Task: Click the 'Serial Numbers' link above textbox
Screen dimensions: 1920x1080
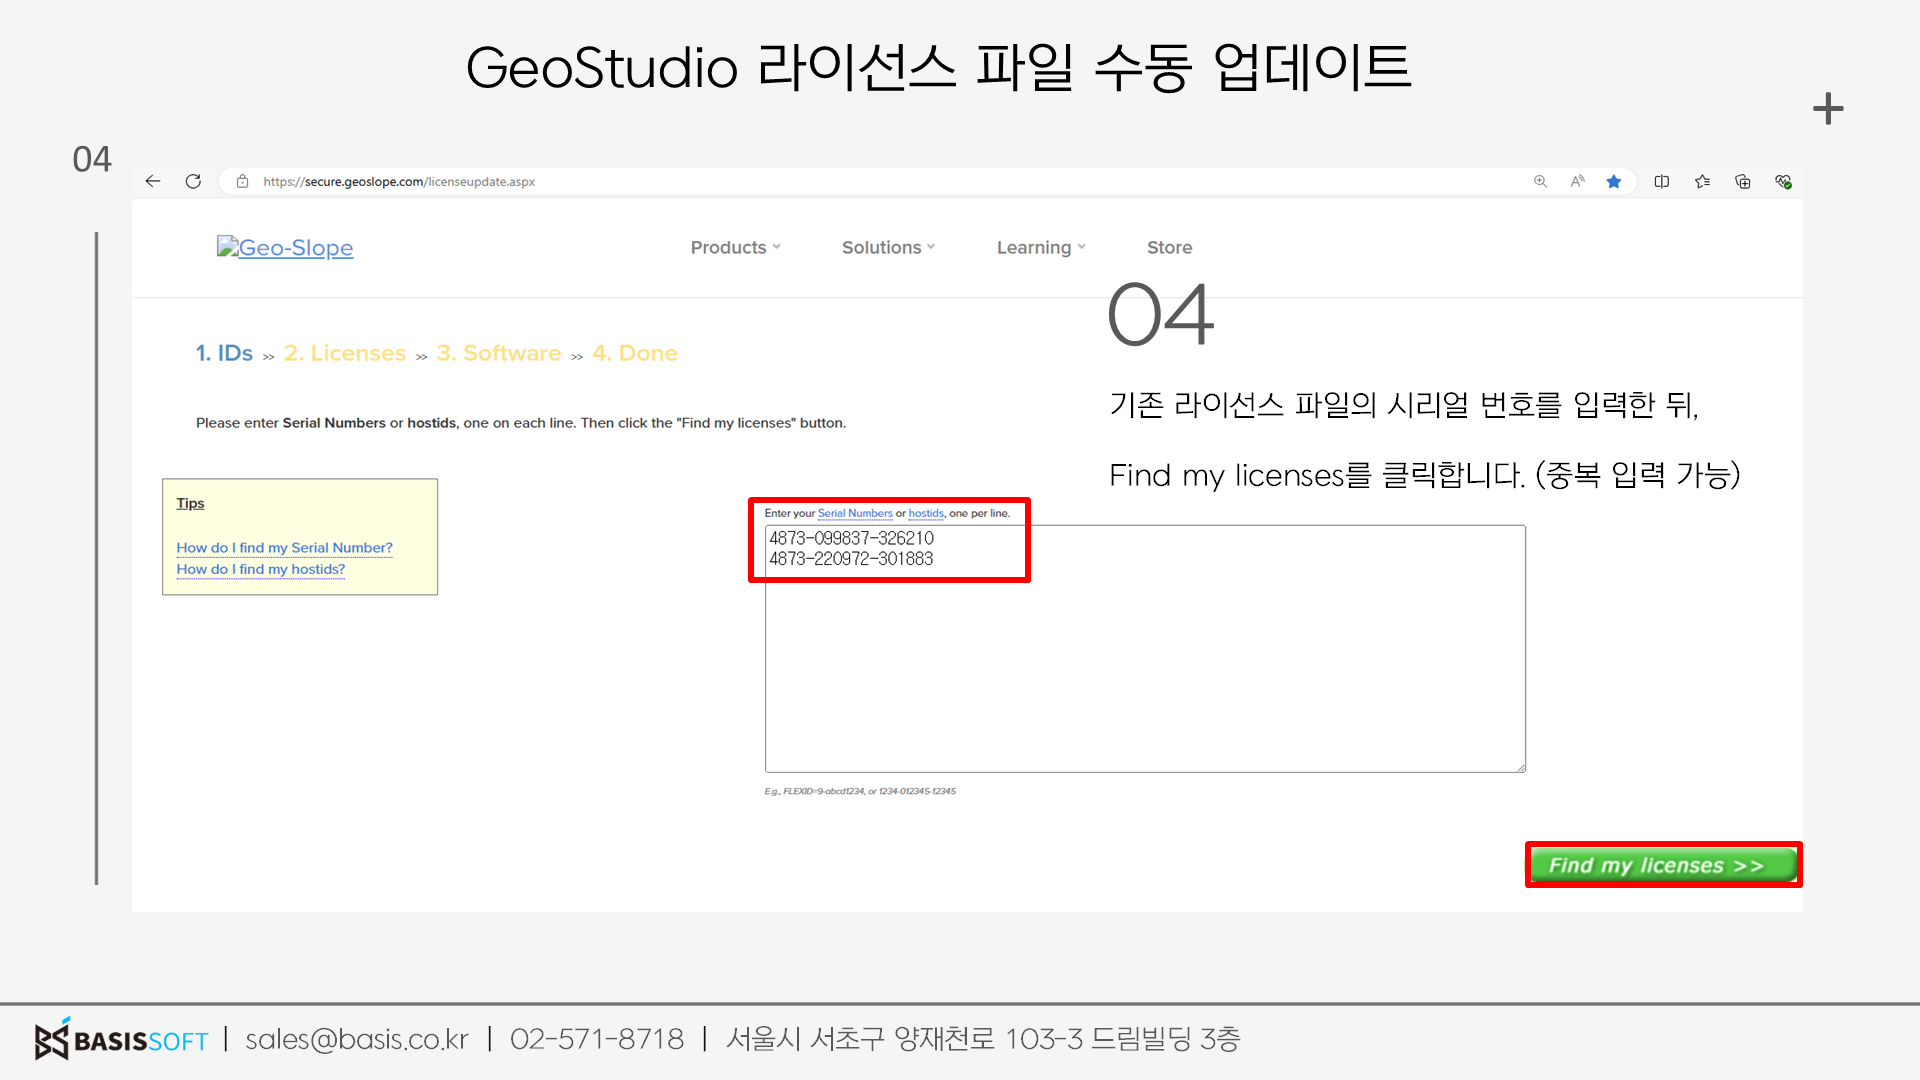Action: [x=855, y=513]
